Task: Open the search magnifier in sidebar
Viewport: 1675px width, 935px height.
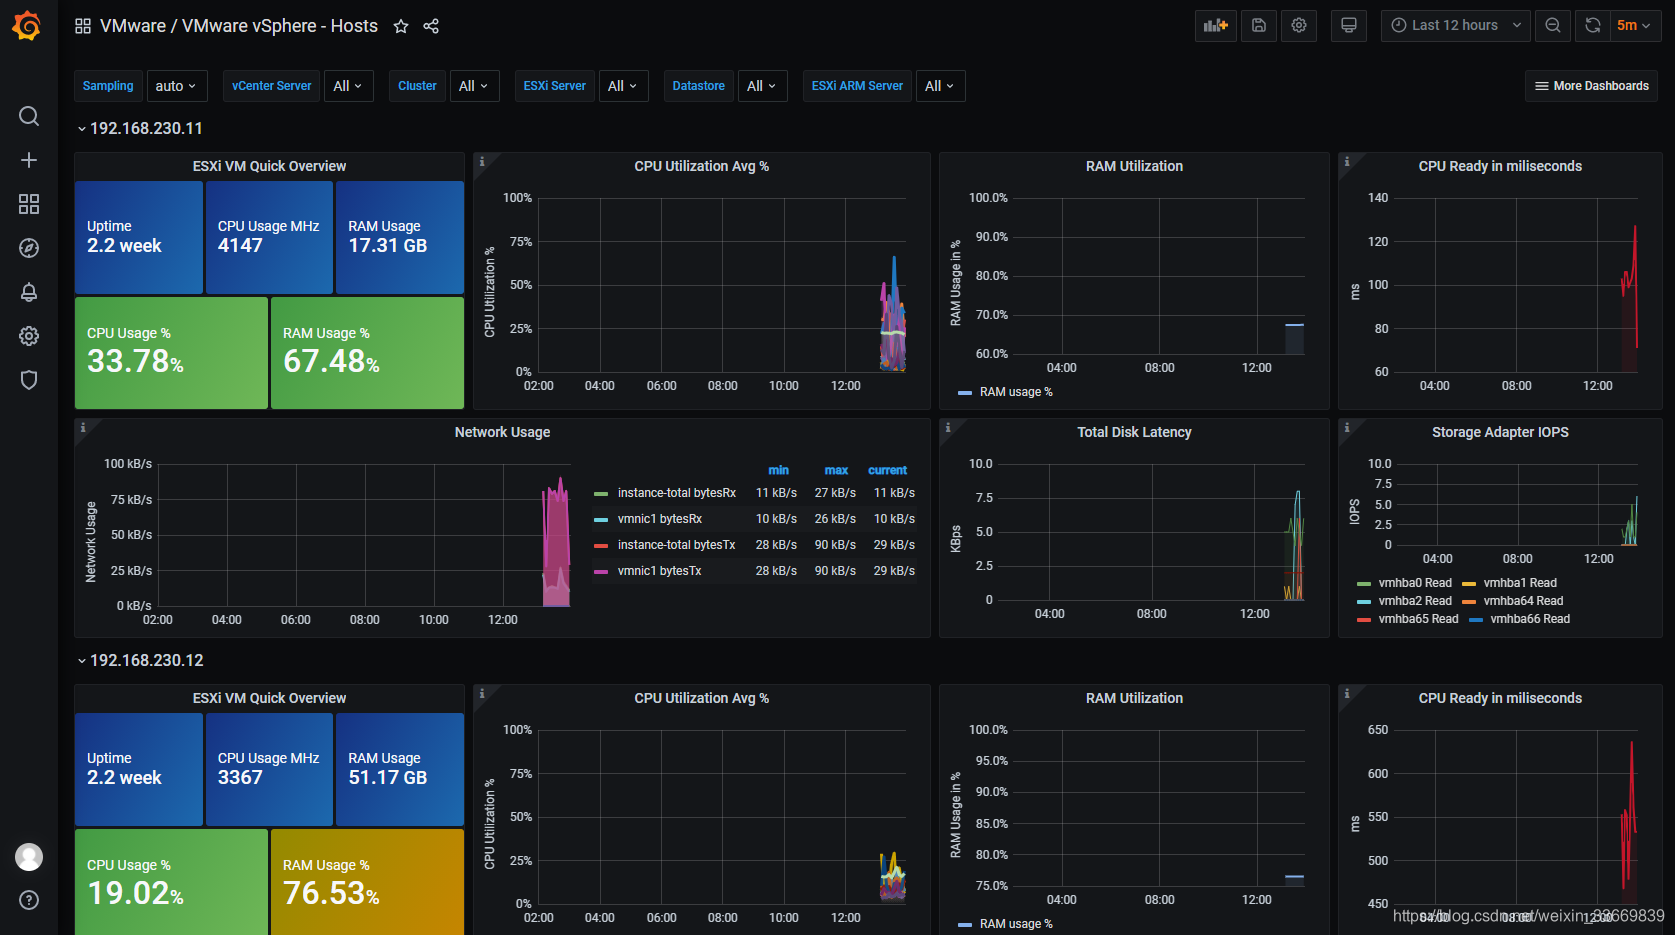Action: (29, 116)
